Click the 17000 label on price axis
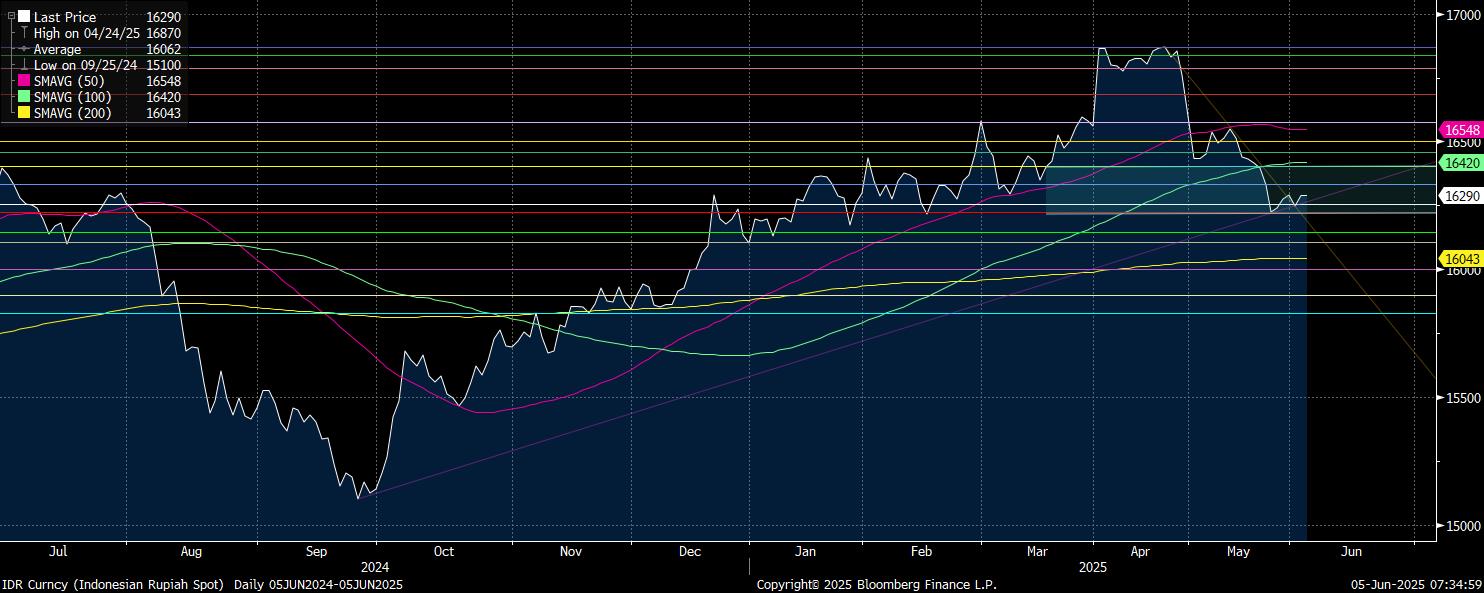This screenshot has width=1484, height=593. pos(1463,15)
